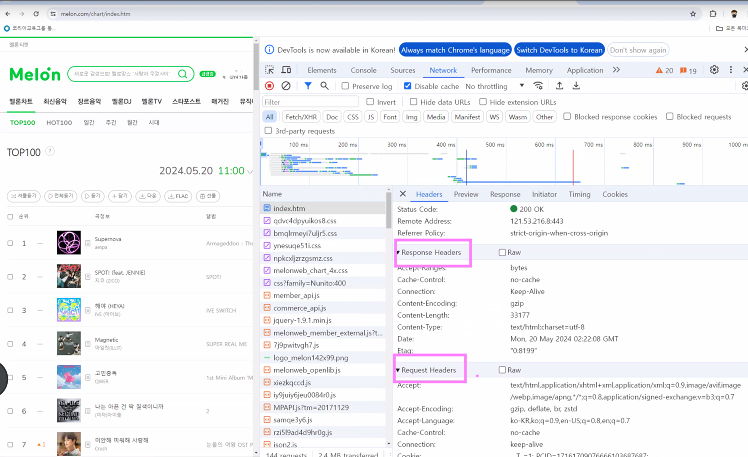
Task: Toggle the network filter funnel icon
Action: point(308,86)
